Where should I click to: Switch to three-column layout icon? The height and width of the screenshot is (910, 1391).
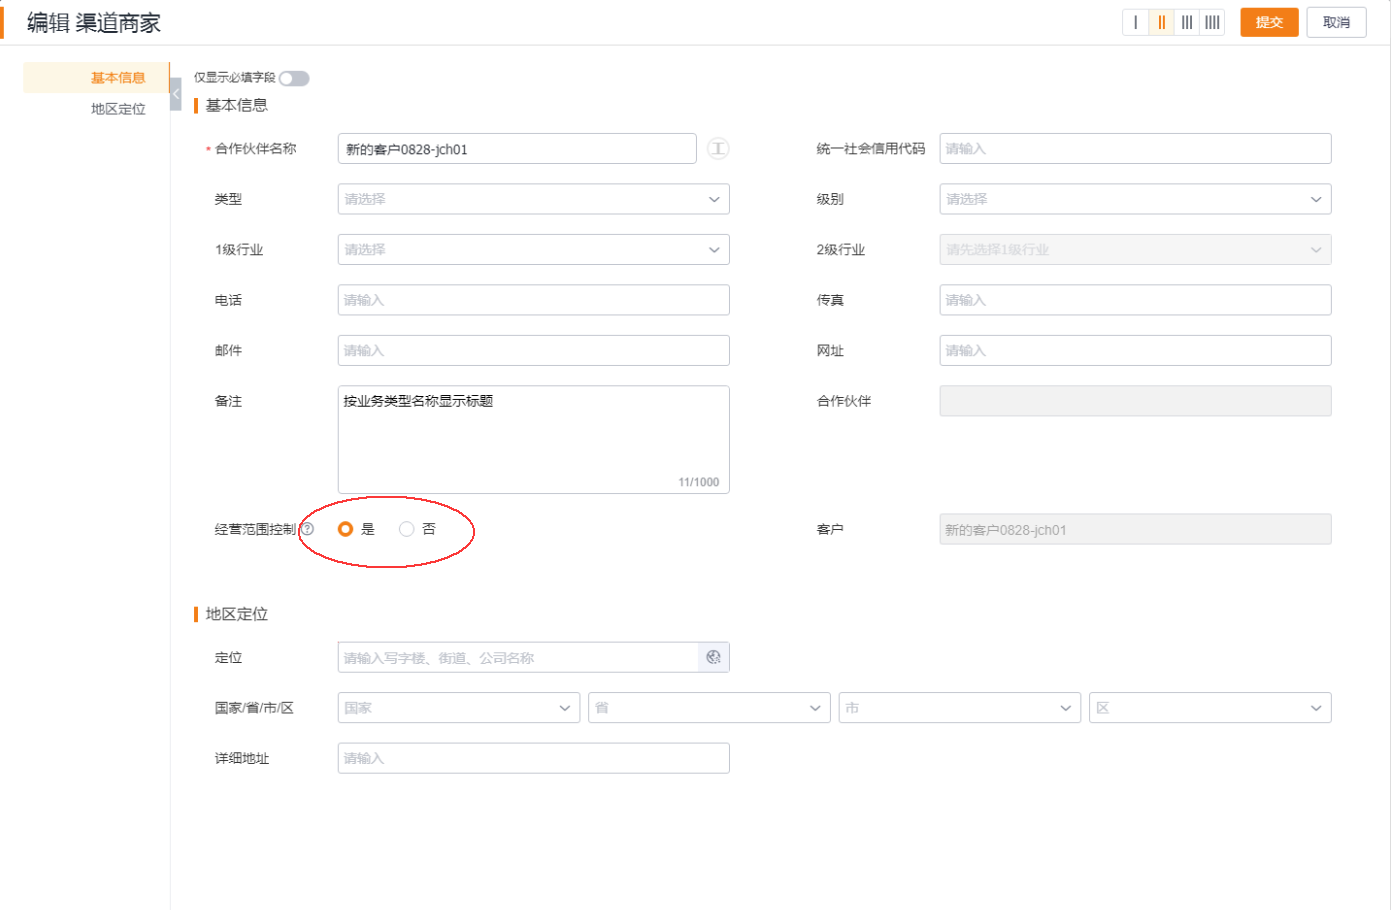[x=1187, y=22]
